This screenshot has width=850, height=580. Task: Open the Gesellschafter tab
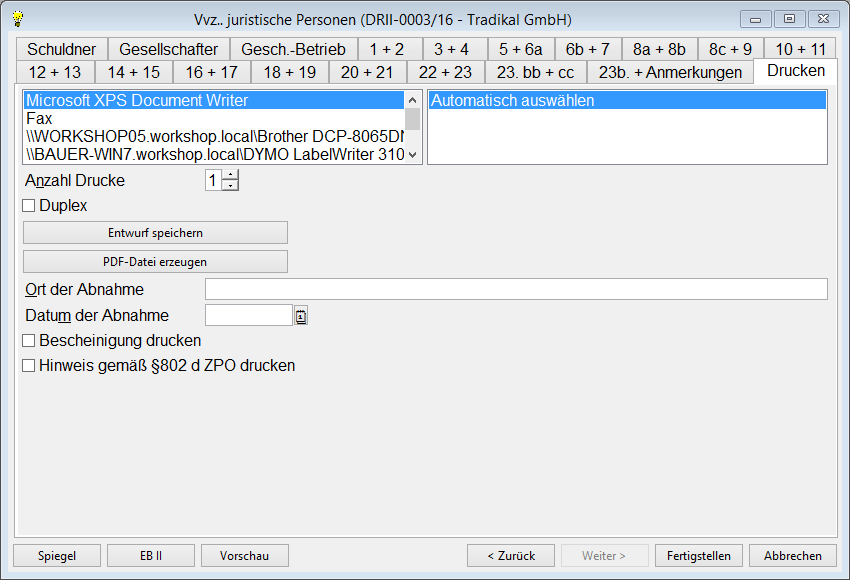click(x=168, y=49)
